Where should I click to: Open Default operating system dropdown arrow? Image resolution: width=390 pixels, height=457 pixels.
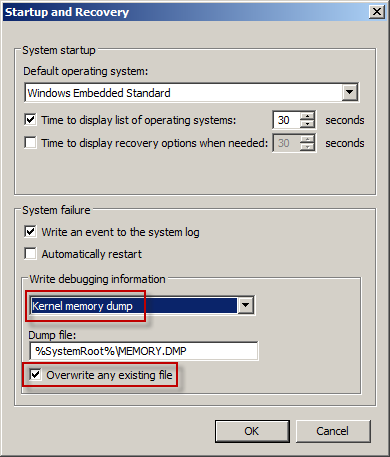(350, 92)
